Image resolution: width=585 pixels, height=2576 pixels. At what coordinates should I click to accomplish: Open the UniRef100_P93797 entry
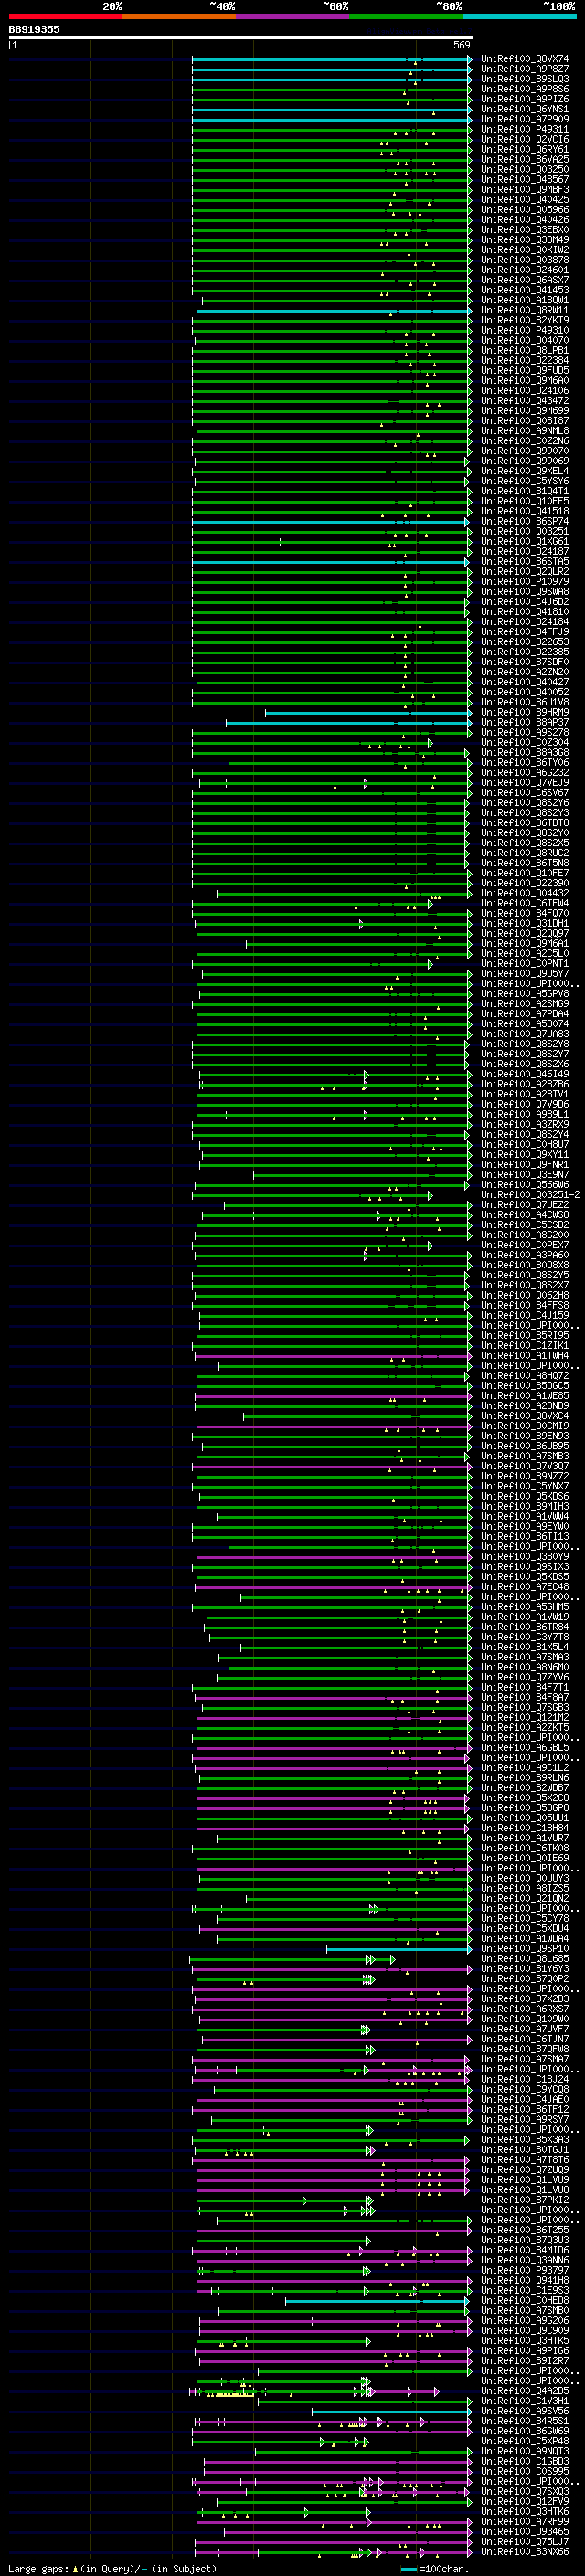[524, 2270]
